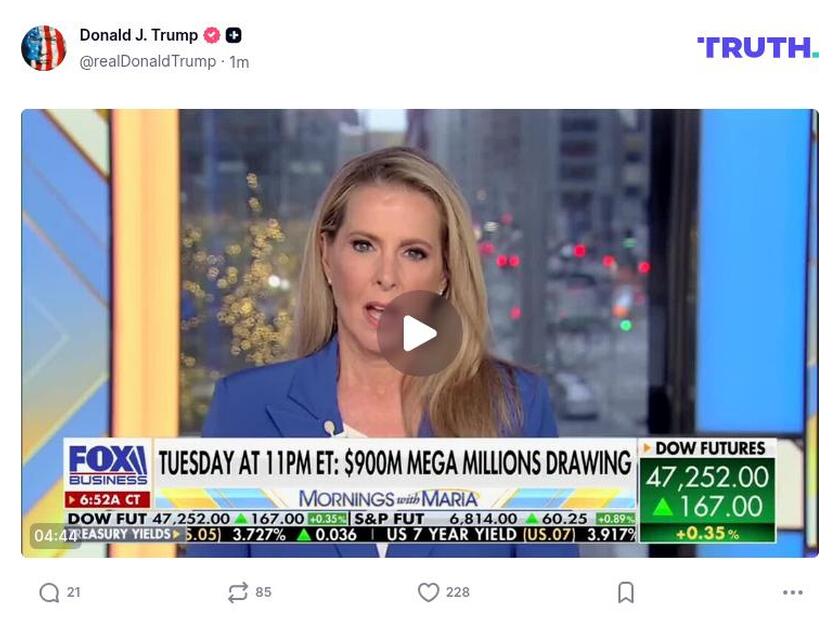This screenshot has width=840, height=632.
Task: Click the red verified checkmark badge
Action: tap(212, 35)
